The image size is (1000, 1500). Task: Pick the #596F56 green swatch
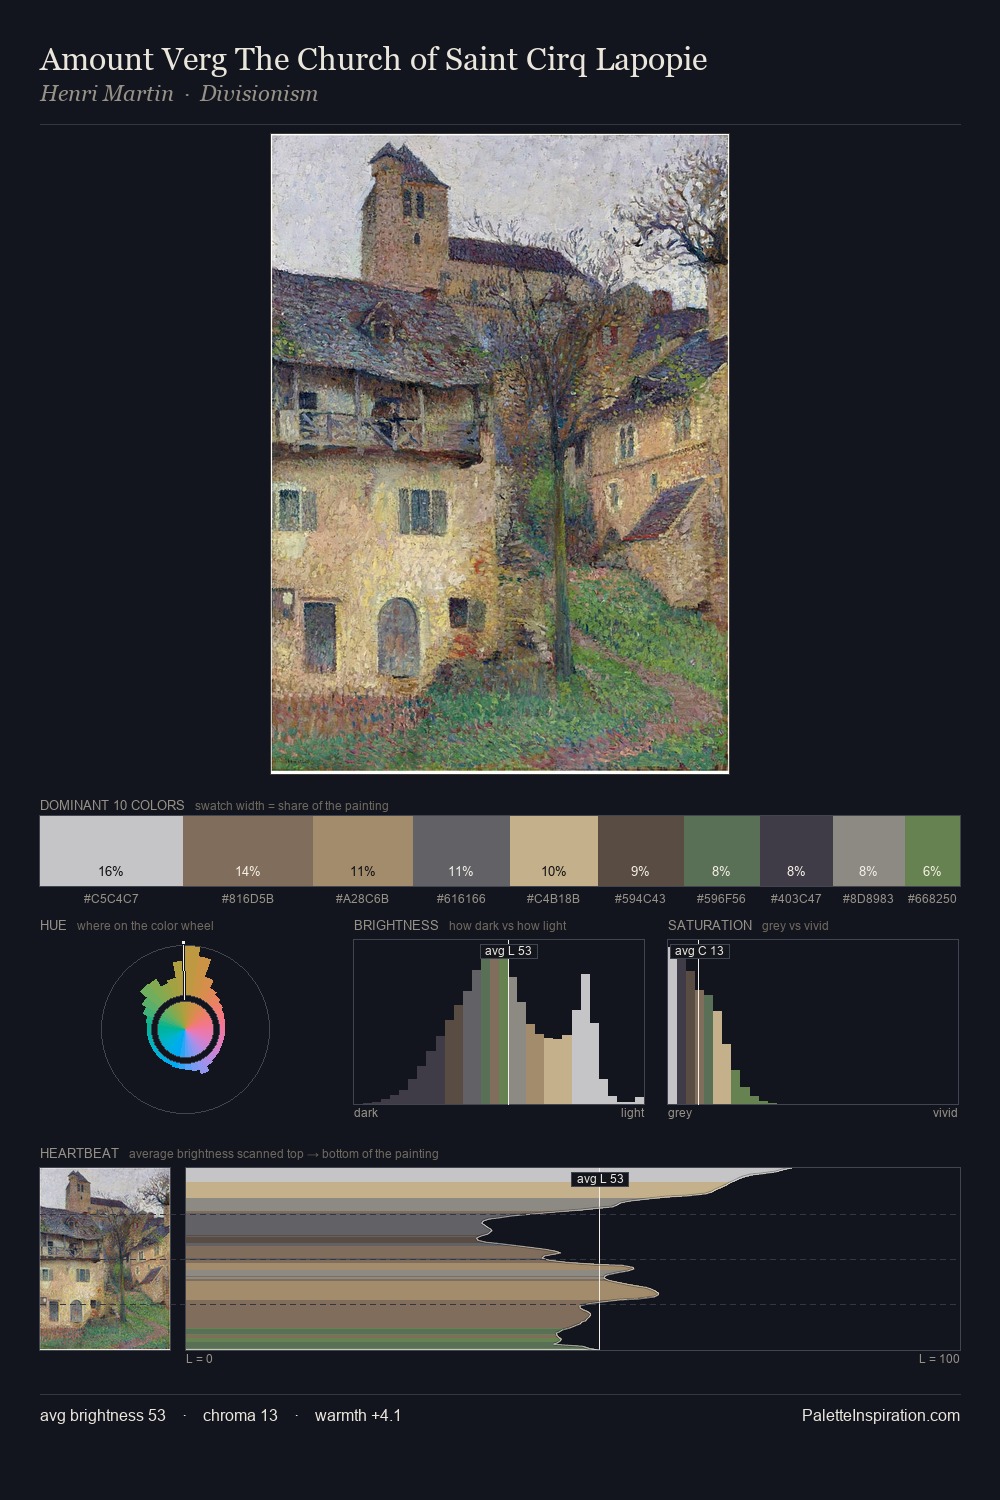click(x=722, y=851)
